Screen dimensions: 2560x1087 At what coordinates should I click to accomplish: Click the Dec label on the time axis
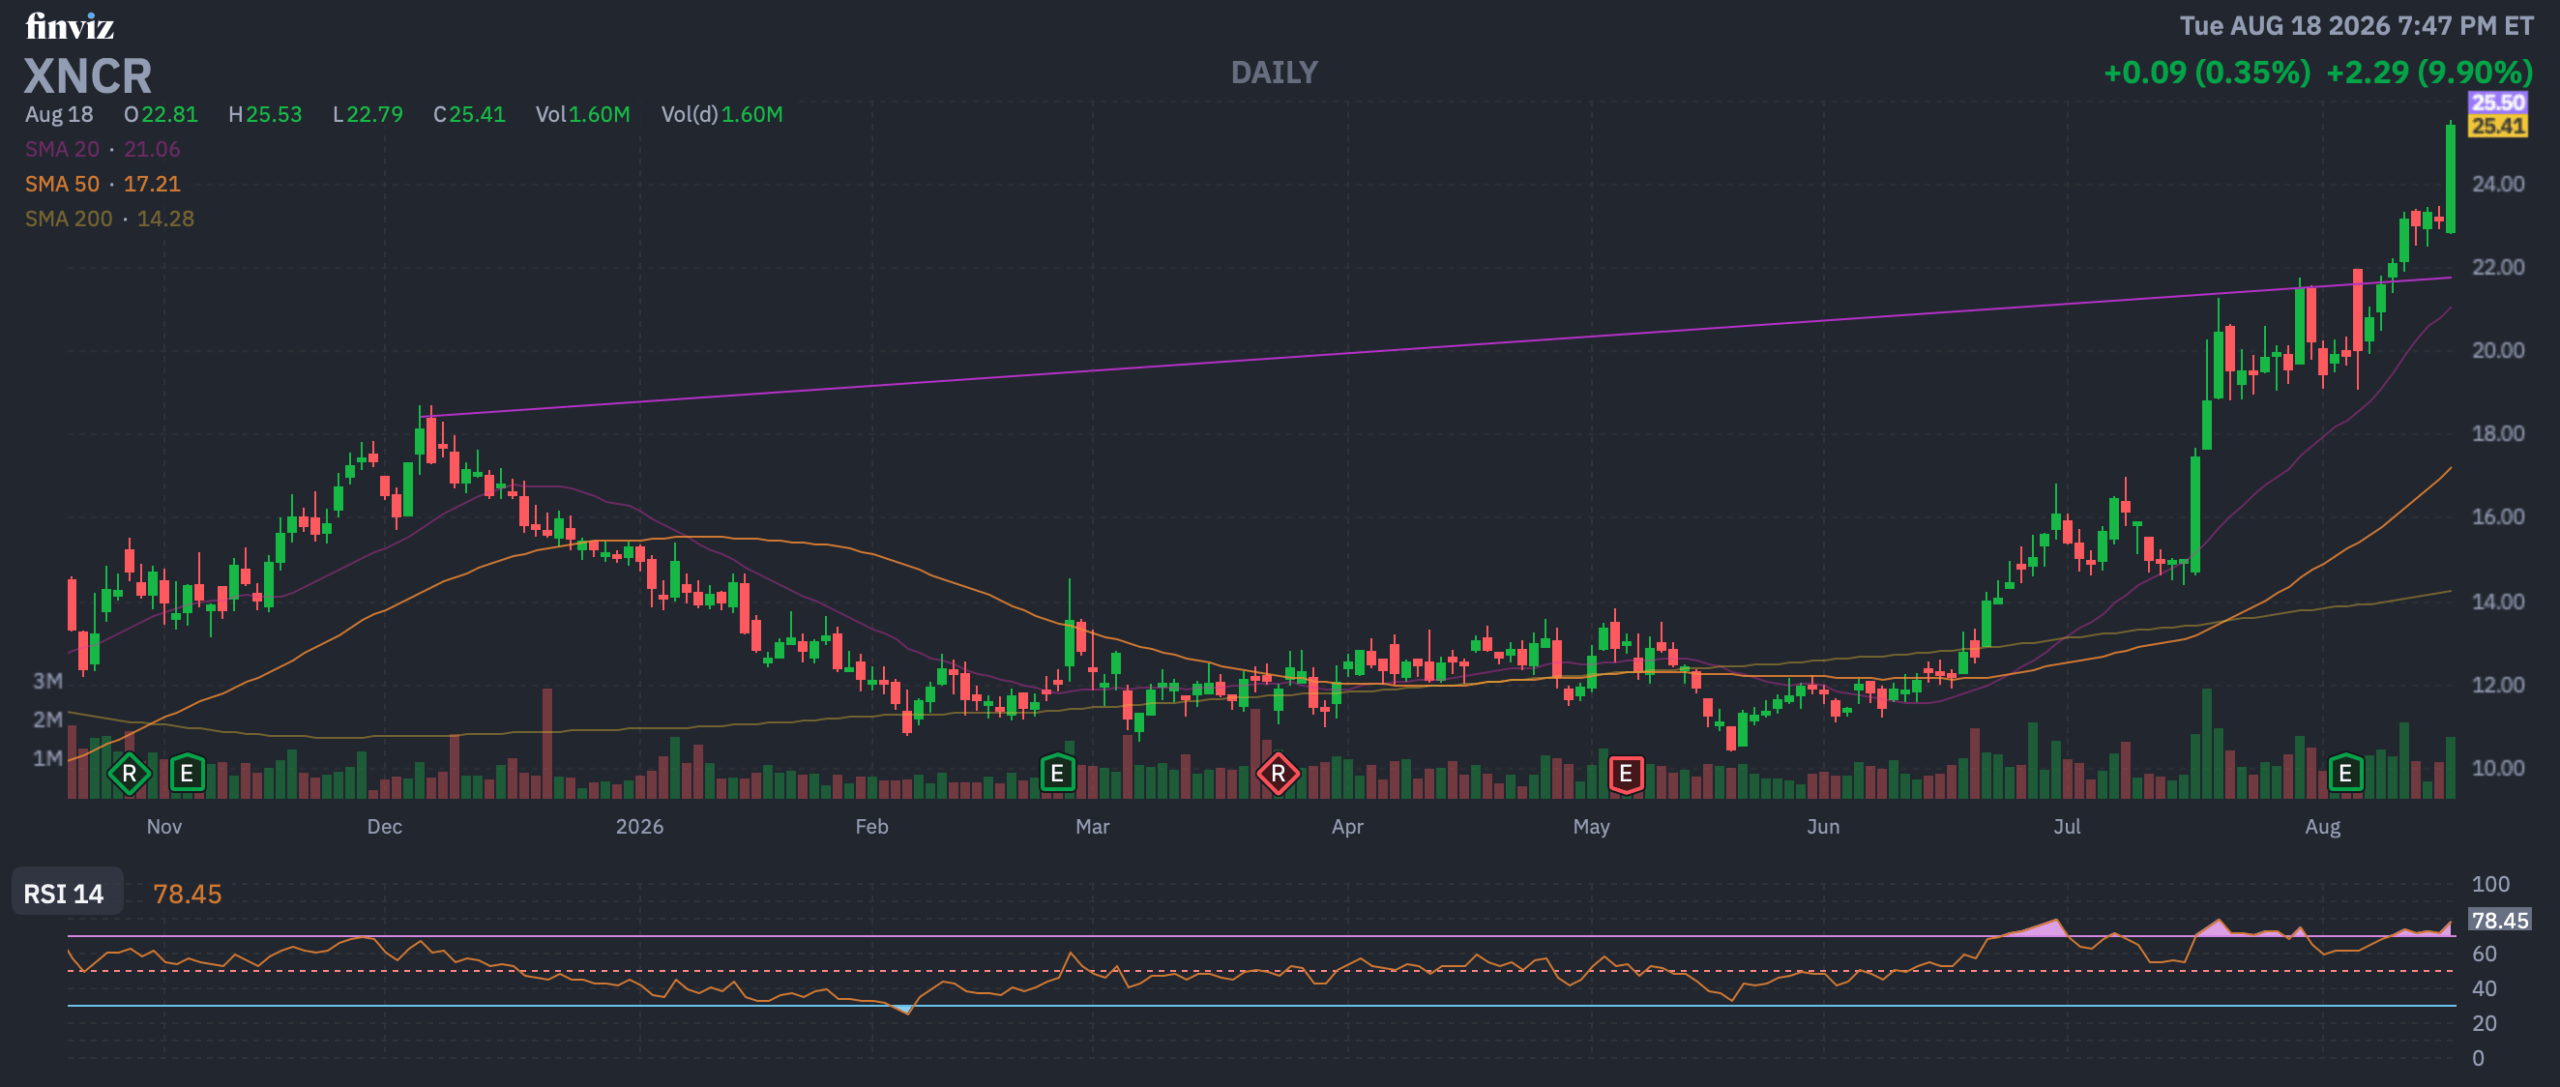(385, 827)
